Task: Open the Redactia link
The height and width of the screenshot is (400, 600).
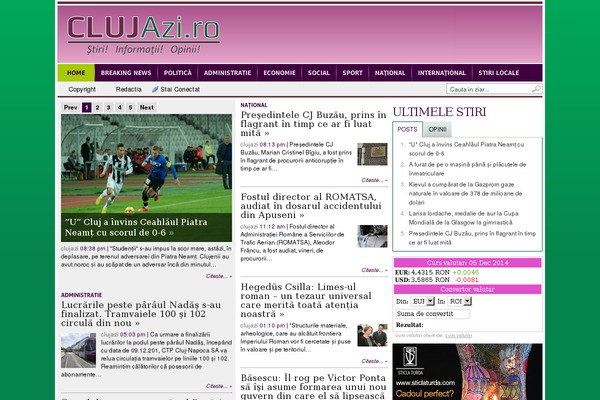Action: tap(129, 89)
